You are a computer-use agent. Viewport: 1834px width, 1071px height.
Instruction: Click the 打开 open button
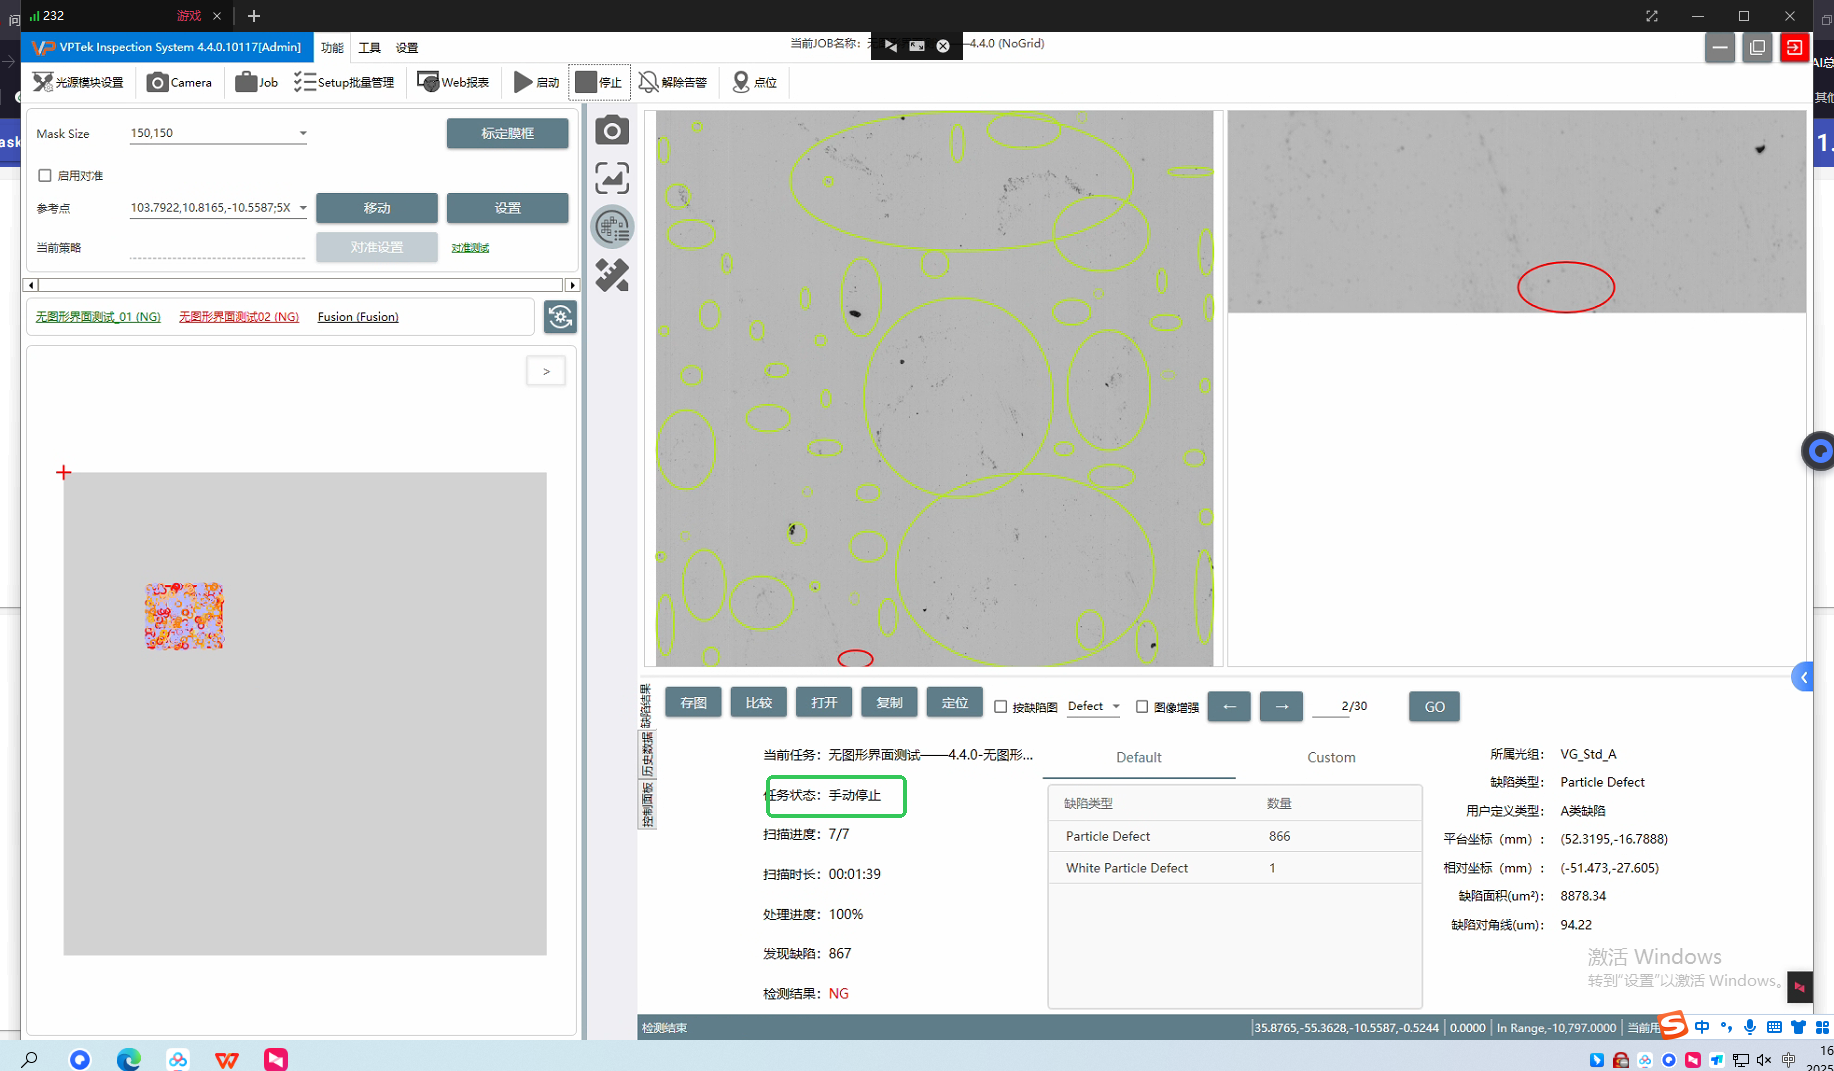click(824, 703)
